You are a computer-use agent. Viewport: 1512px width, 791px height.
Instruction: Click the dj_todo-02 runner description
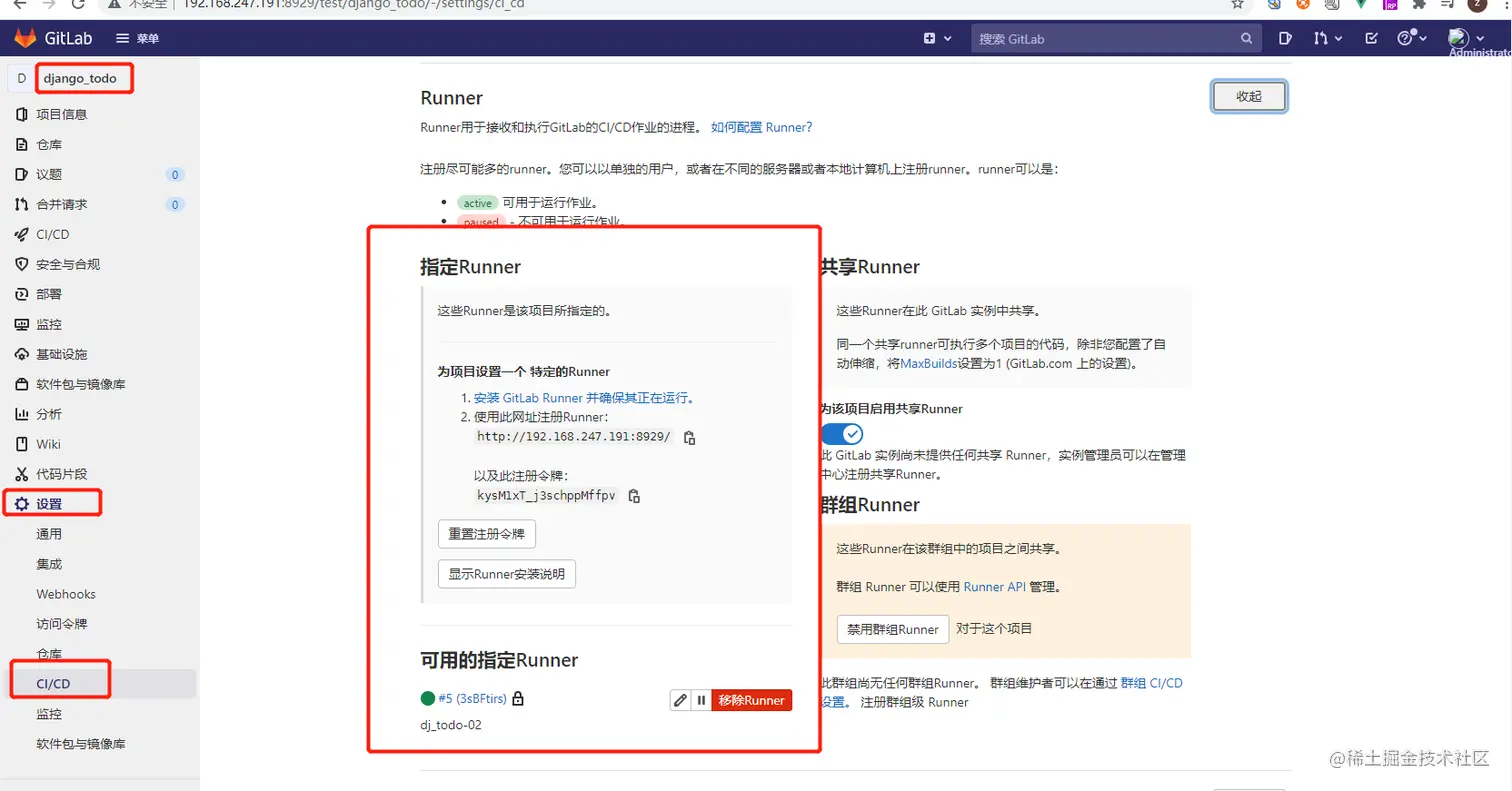pos(451,725)
